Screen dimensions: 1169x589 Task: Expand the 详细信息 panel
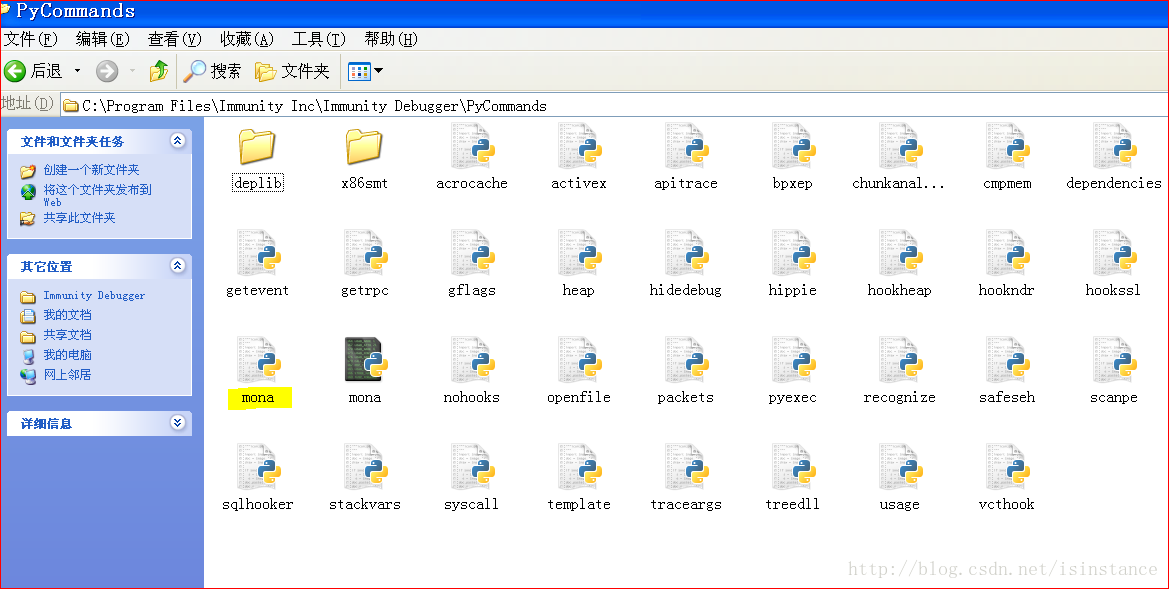177,423
